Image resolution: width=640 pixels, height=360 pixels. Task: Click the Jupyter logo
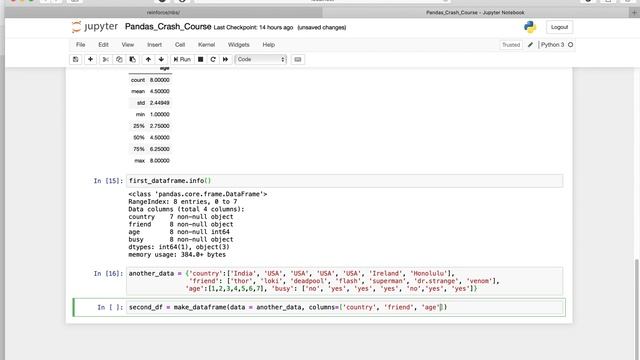(95, 27)
